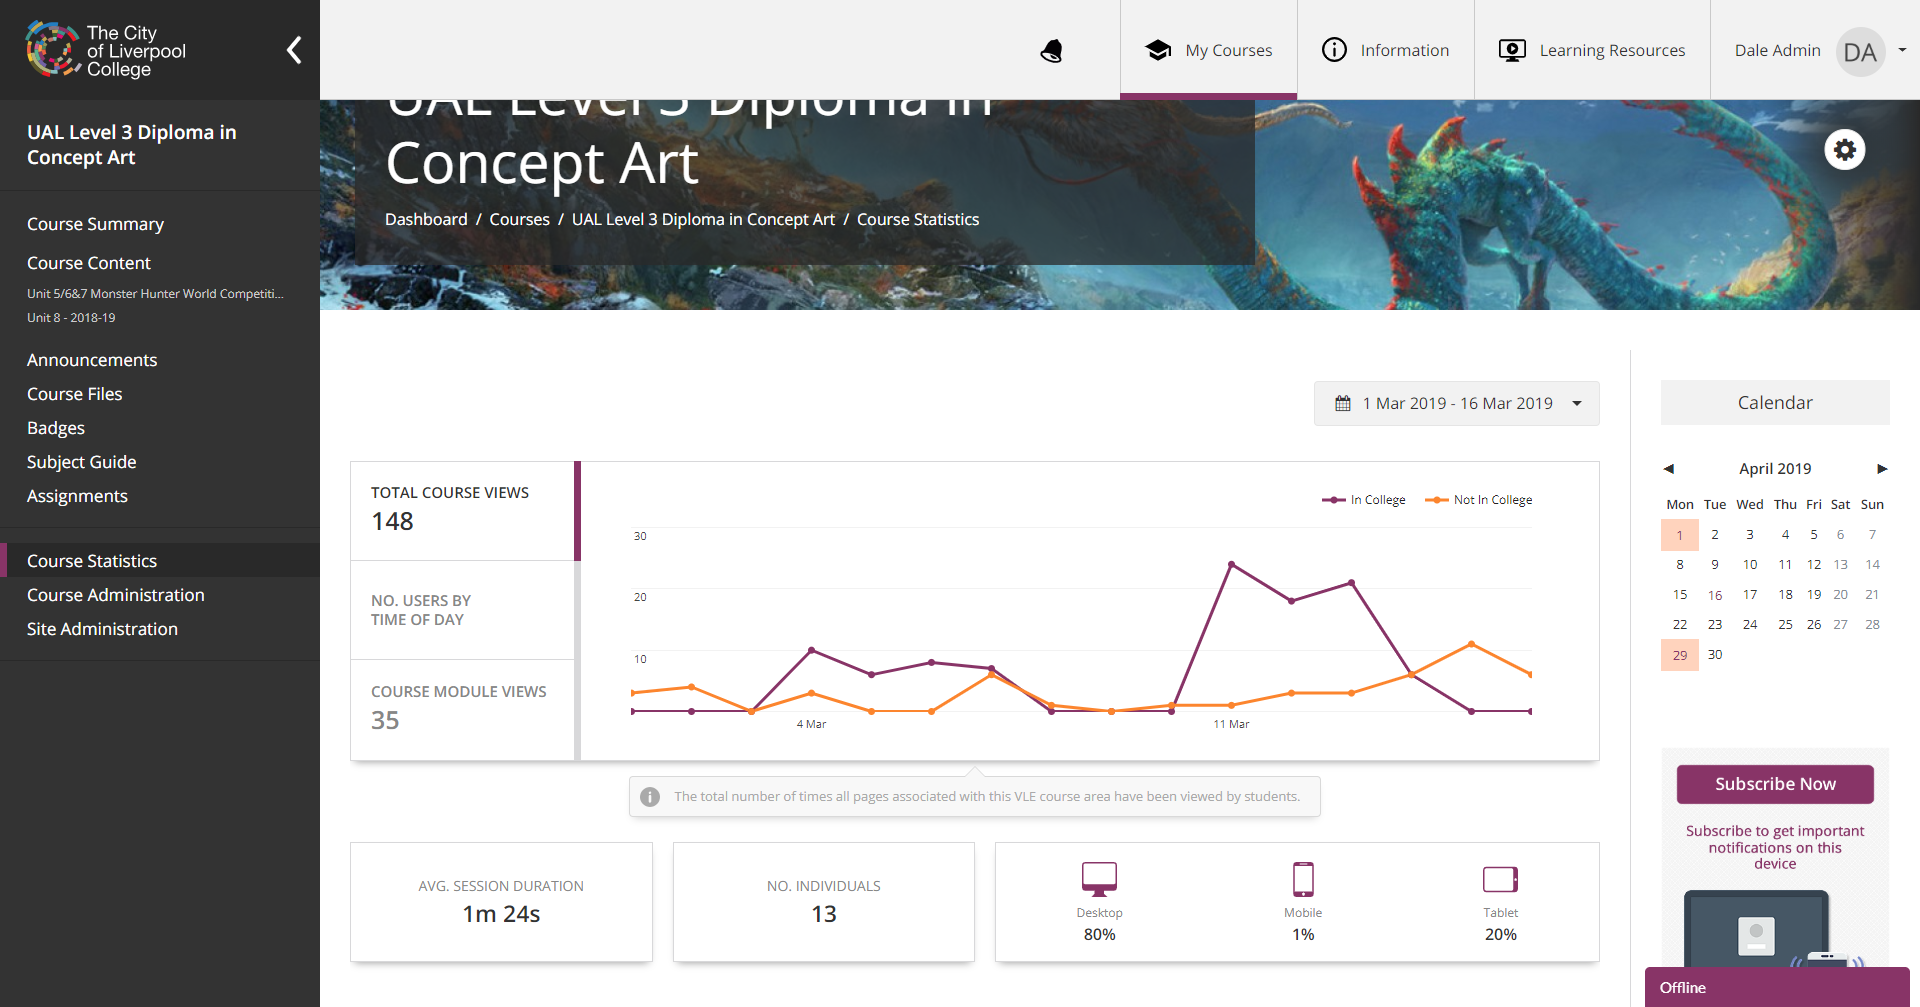Click the settings gear on course banner
The image size is (1920, 1007).
pos(1845,150)
